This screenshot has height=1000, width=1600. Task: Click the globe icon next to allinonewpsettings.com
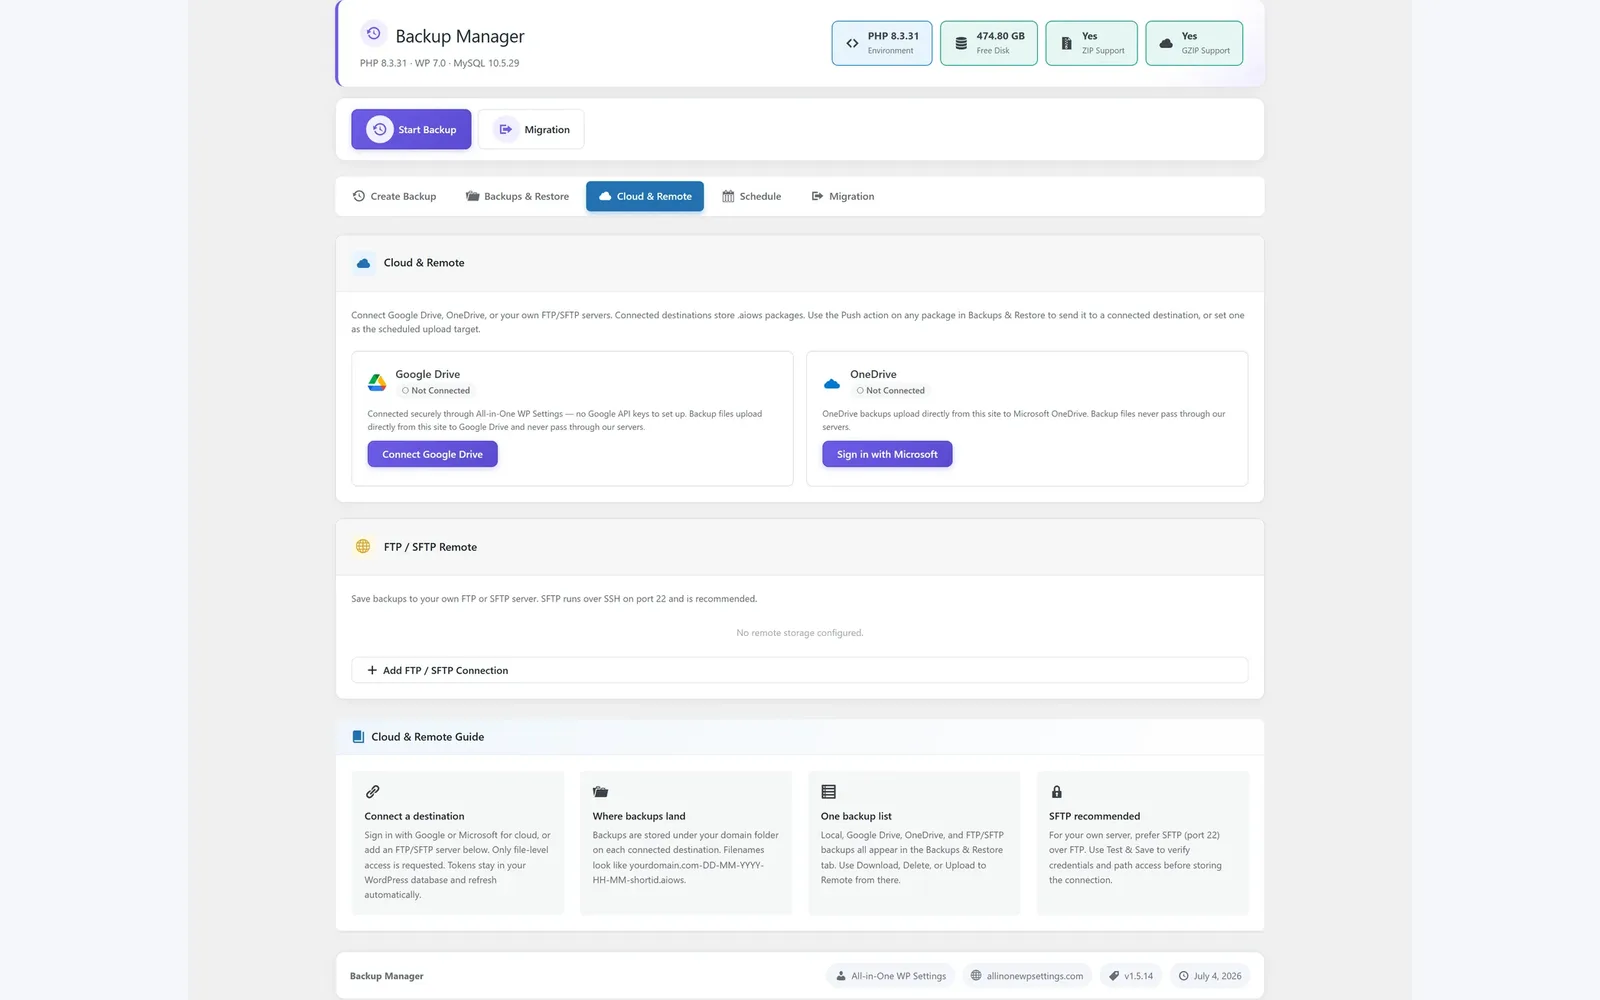click(976, 976)
